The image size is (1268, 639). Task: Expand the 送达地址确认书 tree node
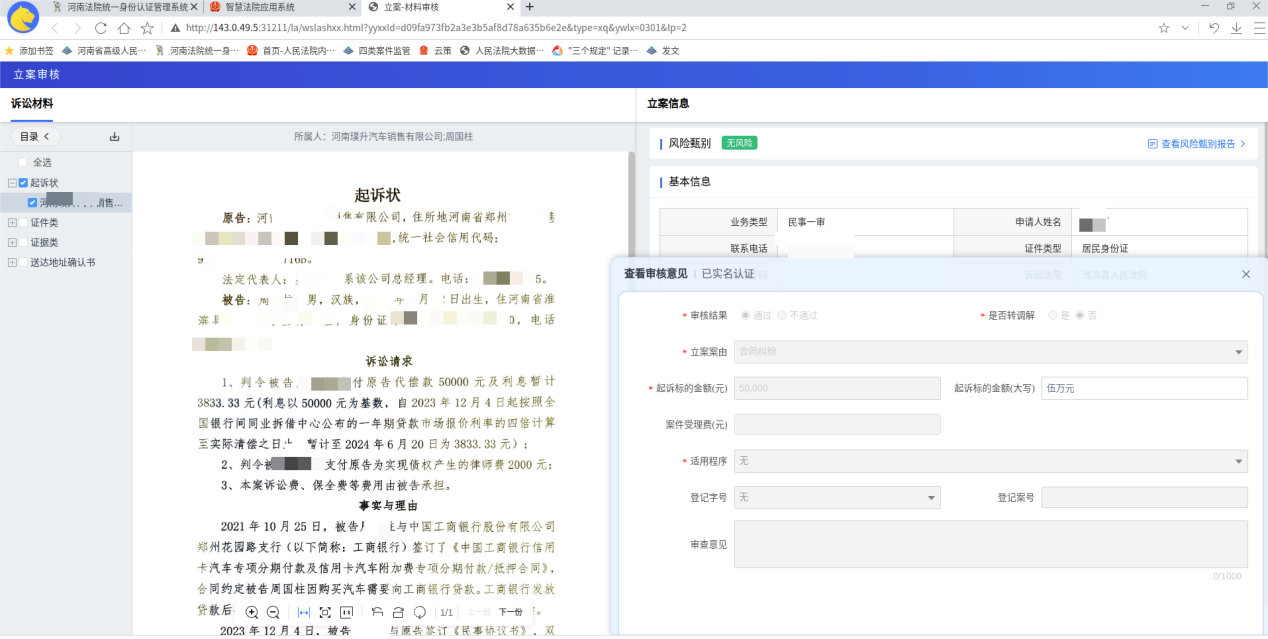click(12, 262)
